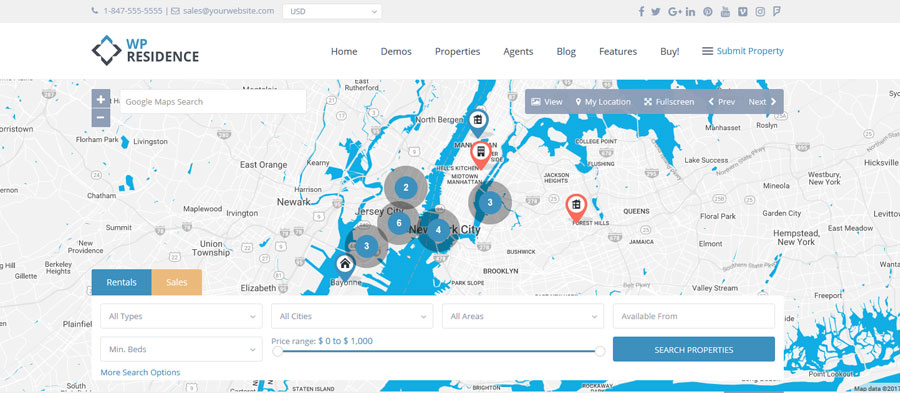The image size is (900, 393).
Task: Open the Instagram social icon
Action: (760, 11)
